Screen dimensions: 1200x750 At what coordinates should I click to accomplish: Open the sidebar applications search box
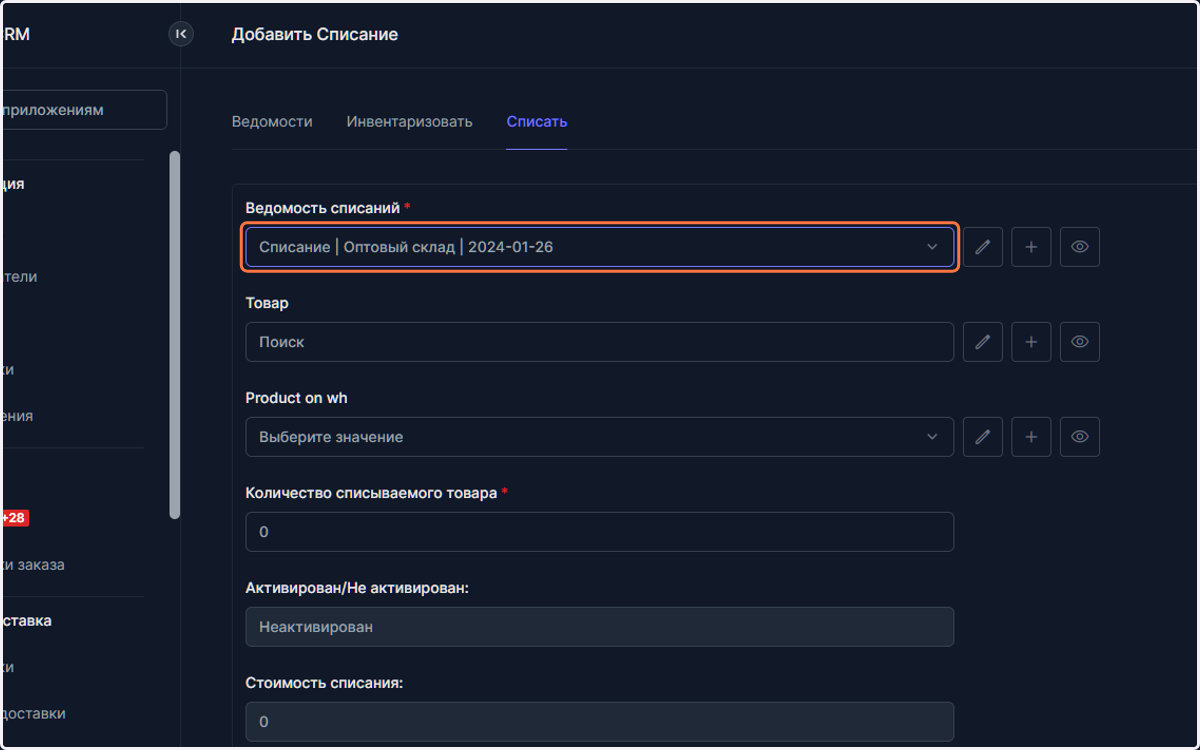pos(84,110)
